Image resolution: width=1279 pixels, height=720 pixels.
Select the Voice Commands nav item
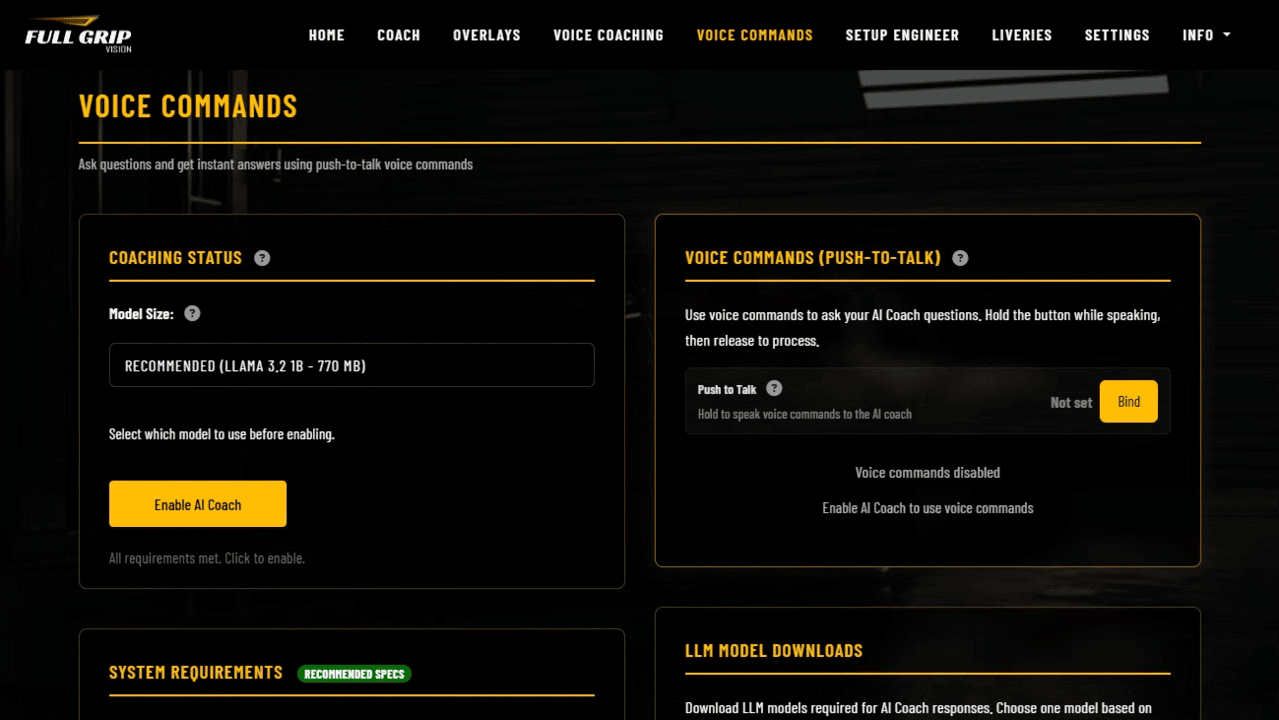tap(755, 35)
